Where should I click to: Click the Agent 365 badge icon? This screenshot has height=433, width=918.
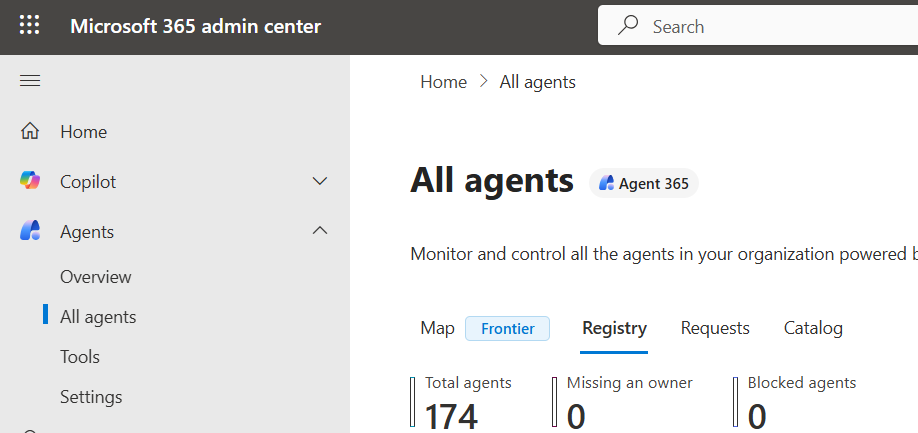(607, 184)
